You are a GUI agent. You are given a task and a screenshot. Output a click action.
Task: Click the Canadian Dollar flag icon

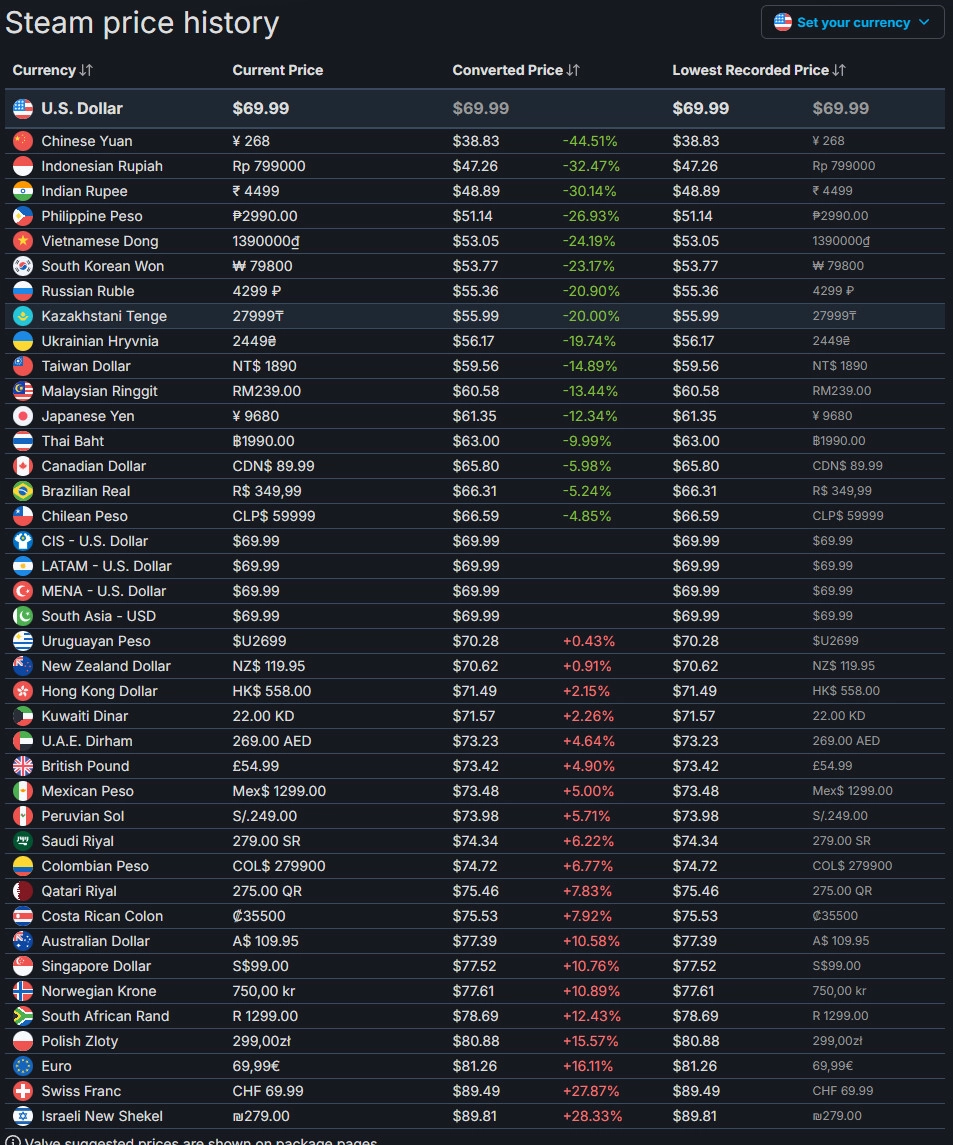coord(23,466)
